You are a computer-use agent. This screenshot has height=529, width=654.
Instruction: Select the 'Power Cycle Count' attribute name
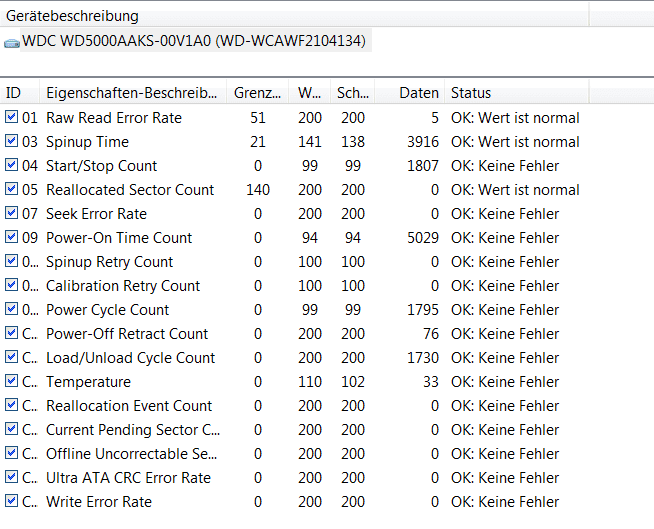(107, 310)
